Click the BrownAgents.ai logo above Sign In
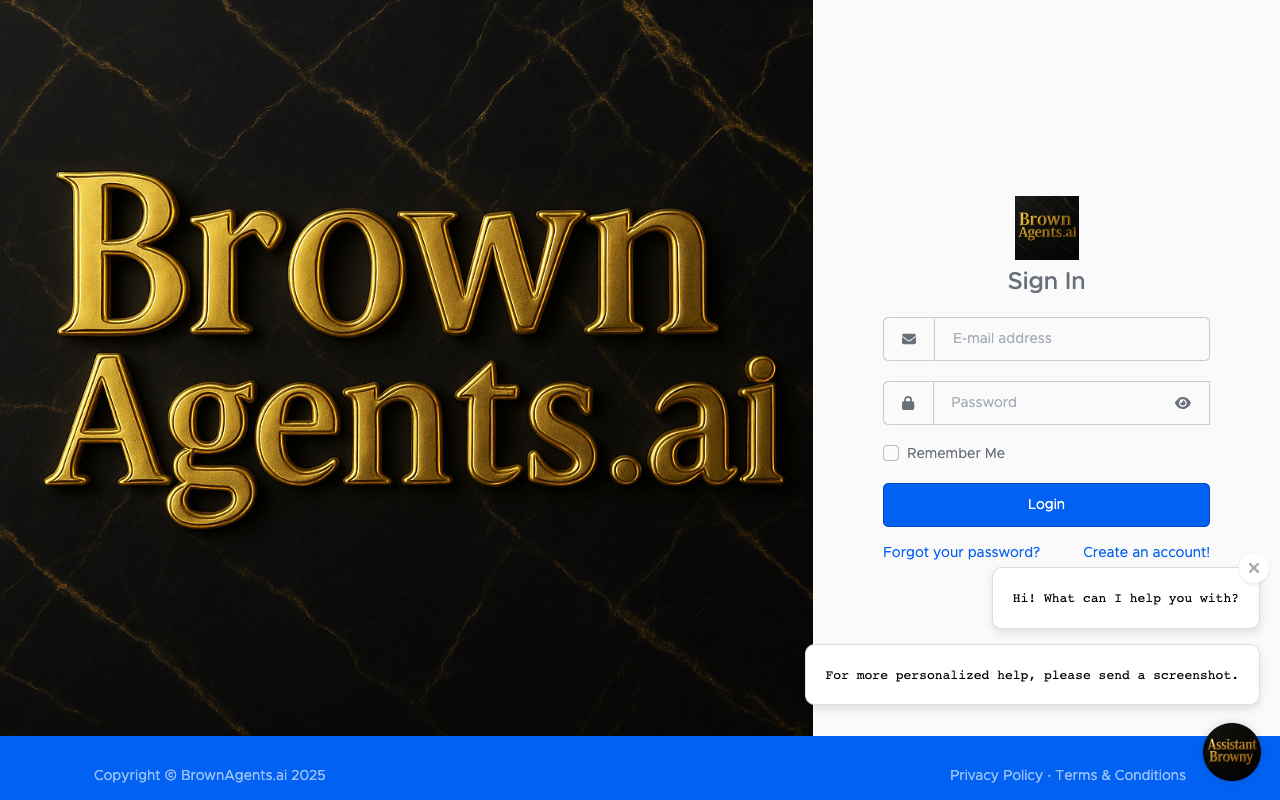The image size is (1280, 800). click(1046, 227)
